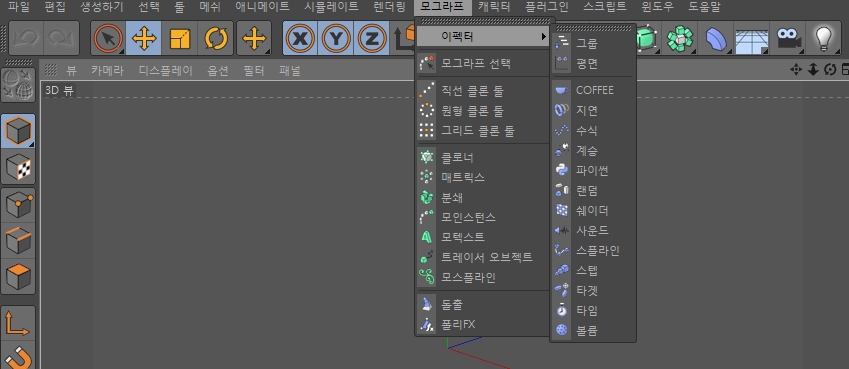Open the 도움말 menu
The image size is (849, 369).
(704, 7)
